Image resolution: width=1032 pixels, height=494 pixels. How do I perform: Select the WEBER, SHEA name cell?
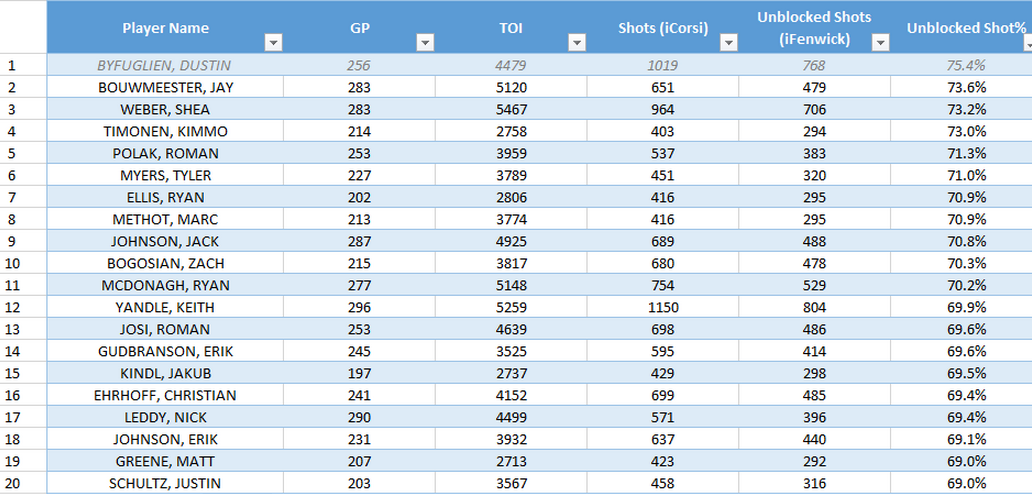pyautogui.click(x=165, y=109)
